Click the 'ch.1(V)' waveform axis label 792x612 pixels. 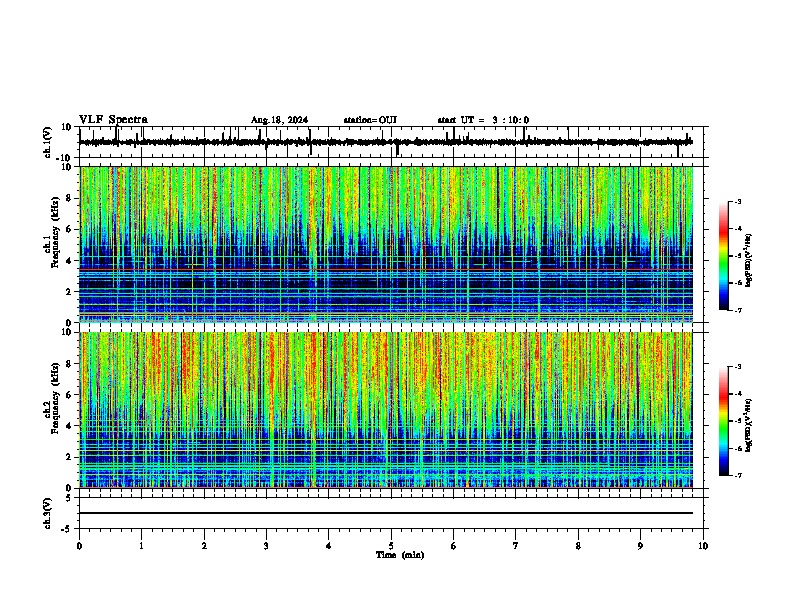[48, 142]
